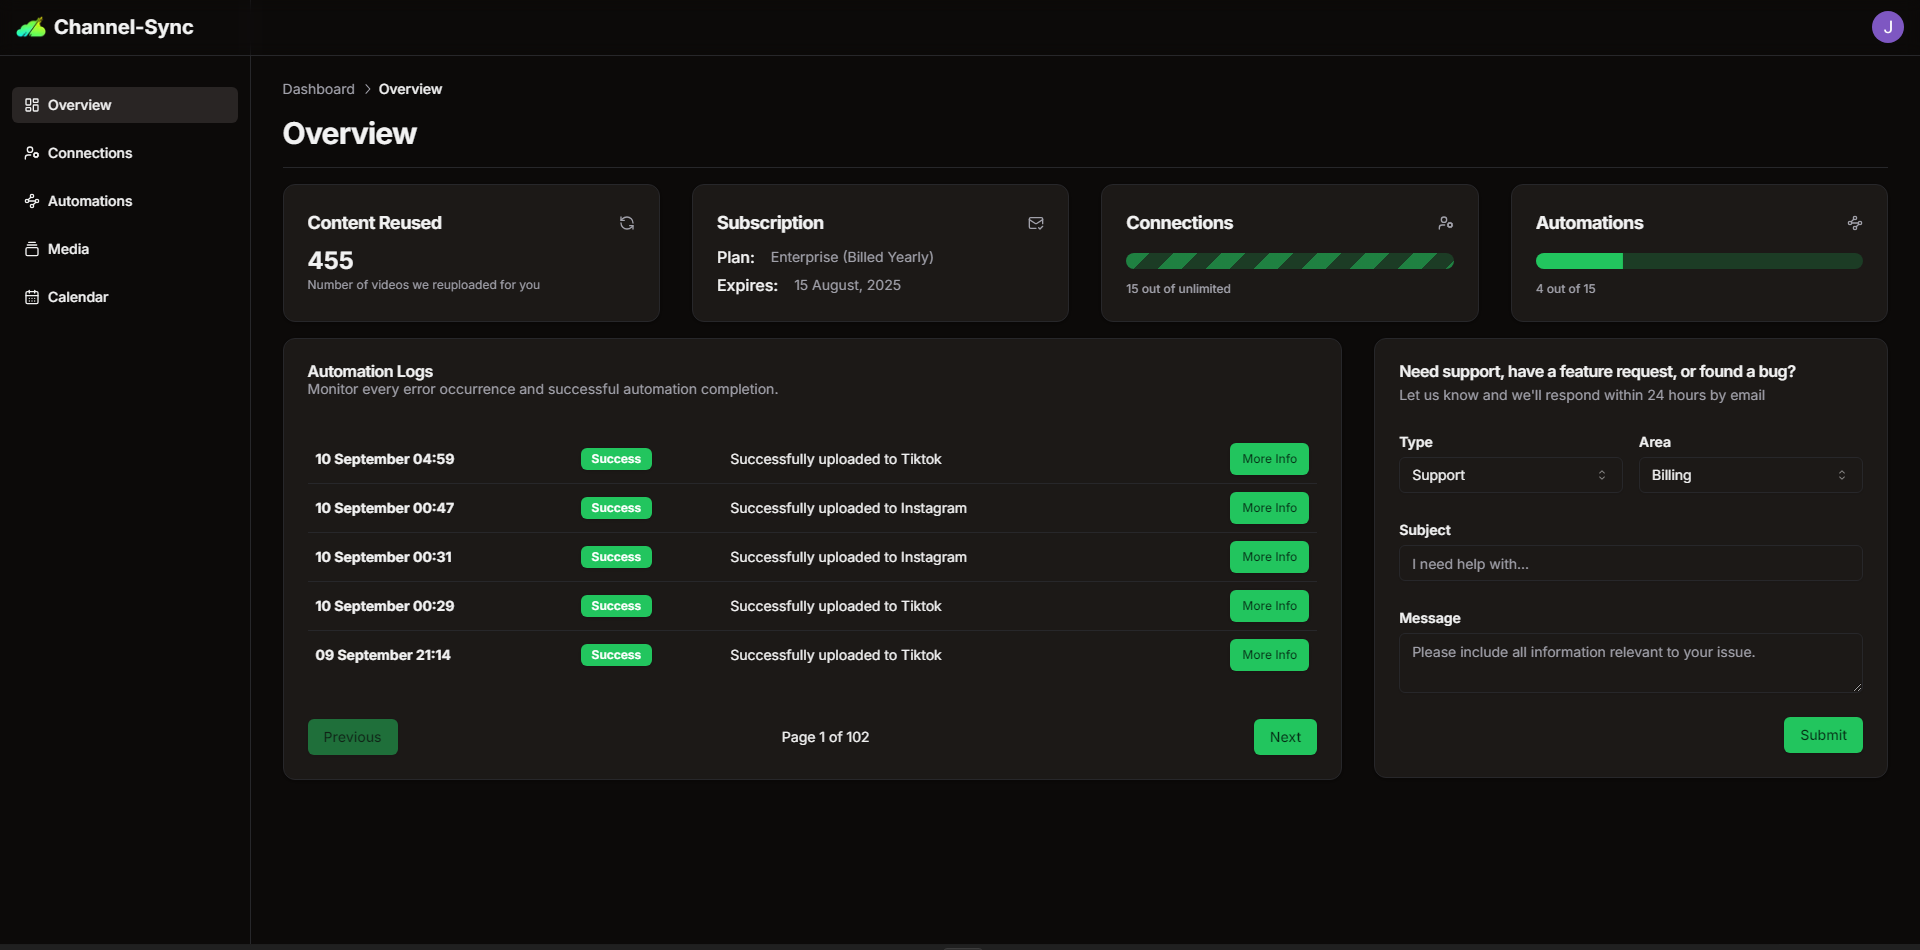Click More Info for 10 September 00:31 log
1920x950 pixels.
pos(1269,557)
